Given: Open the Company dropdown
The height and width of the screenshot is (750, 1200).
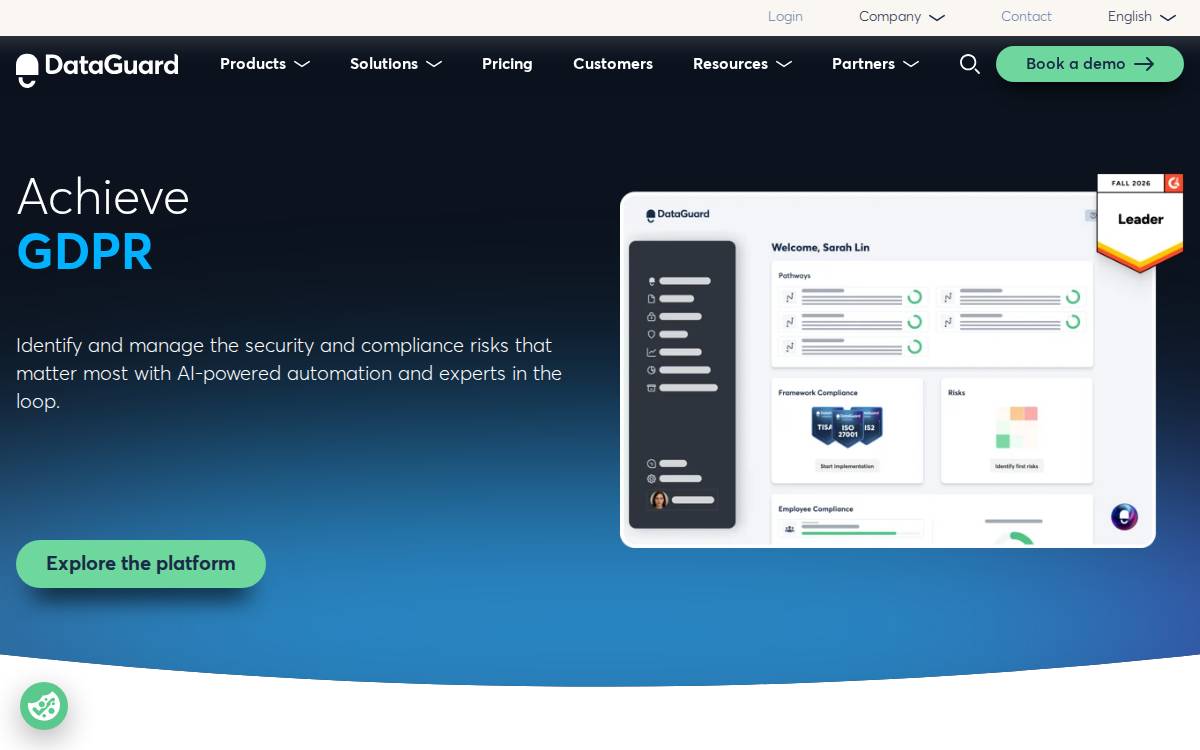Looking at the screenshot, I should click(902, 17).
